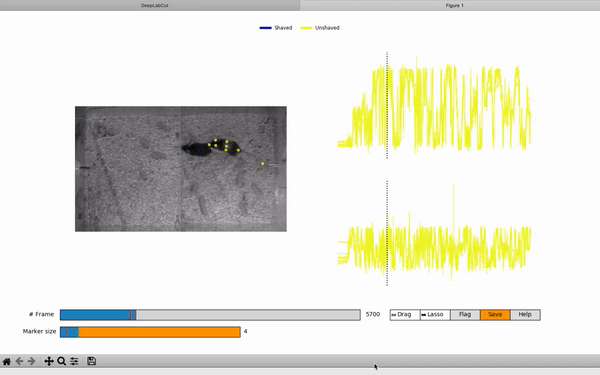This screenshot has height=375, width=600.
Task: Click the Home reset view icon
Action: (7, 361)
